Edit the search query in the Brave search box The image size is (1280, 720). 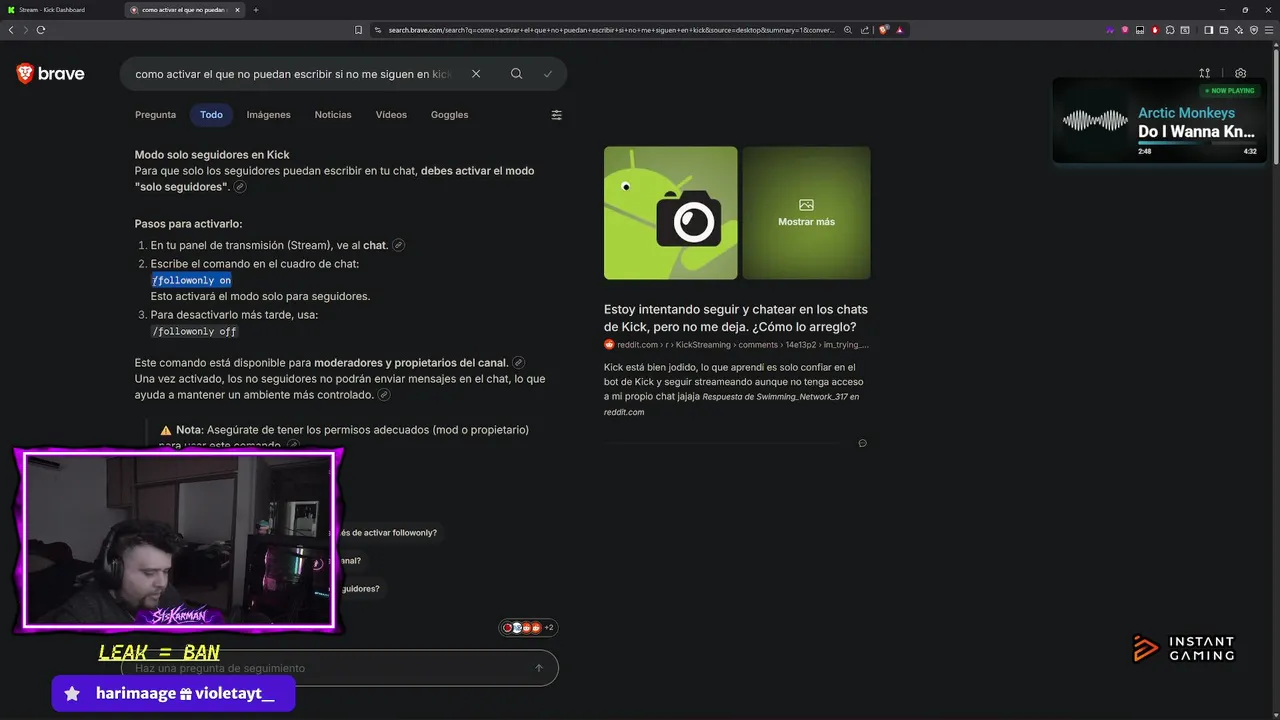click(293, 74)
